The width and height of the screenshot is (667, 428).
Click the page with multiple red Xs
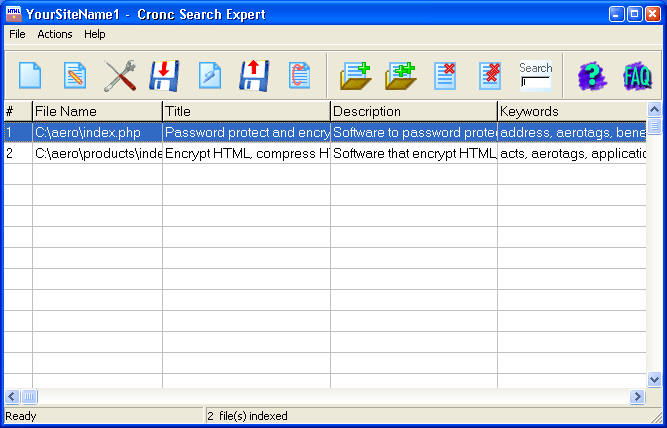pyautogui.click(x=490, y=75)
